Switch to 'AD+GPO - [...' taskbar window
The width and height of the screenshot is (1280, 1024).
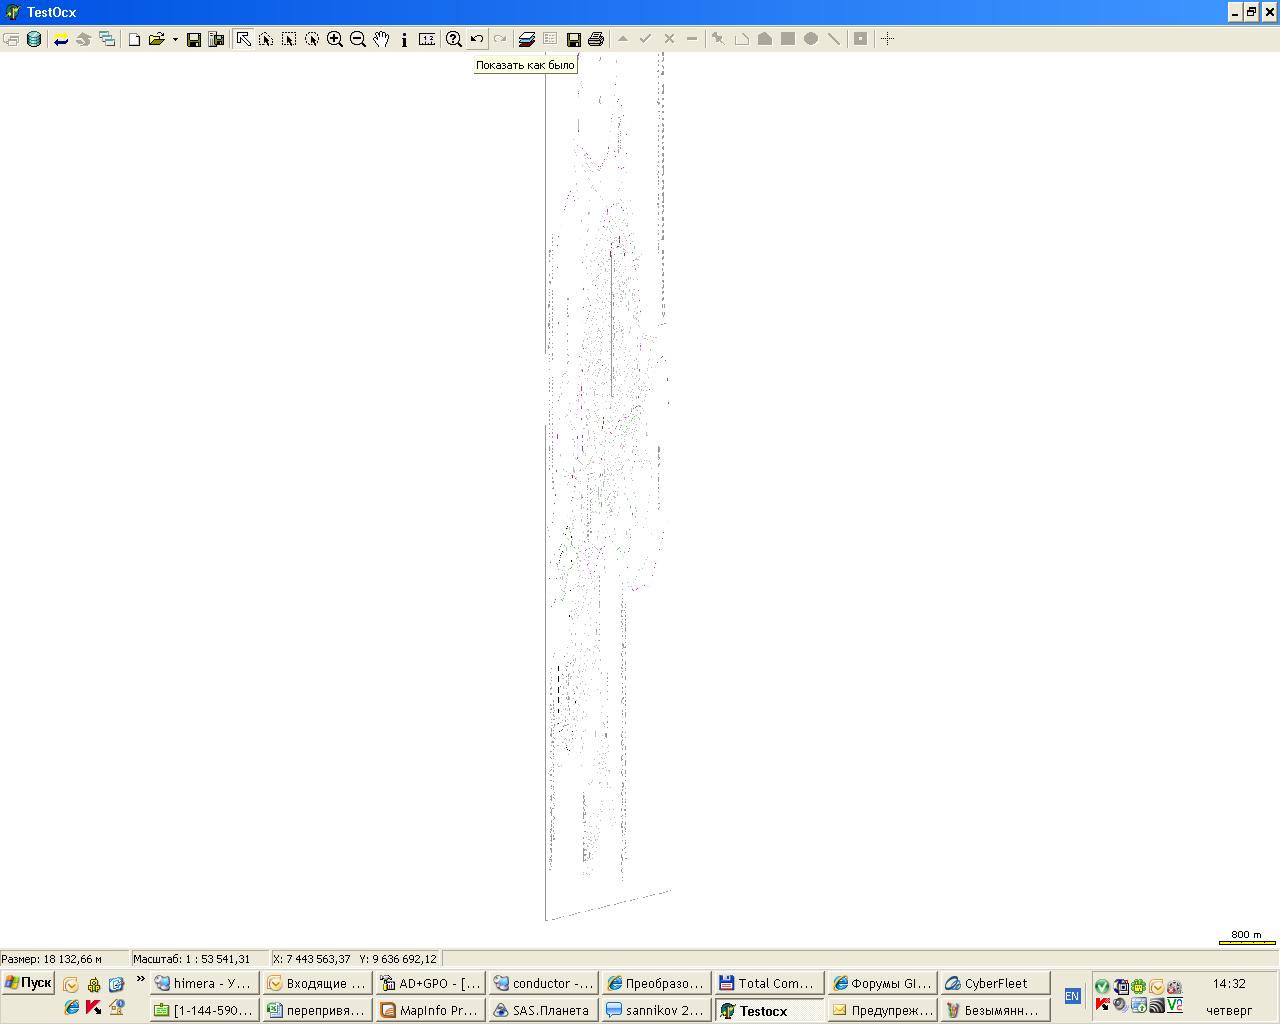[x=430, y=983]
